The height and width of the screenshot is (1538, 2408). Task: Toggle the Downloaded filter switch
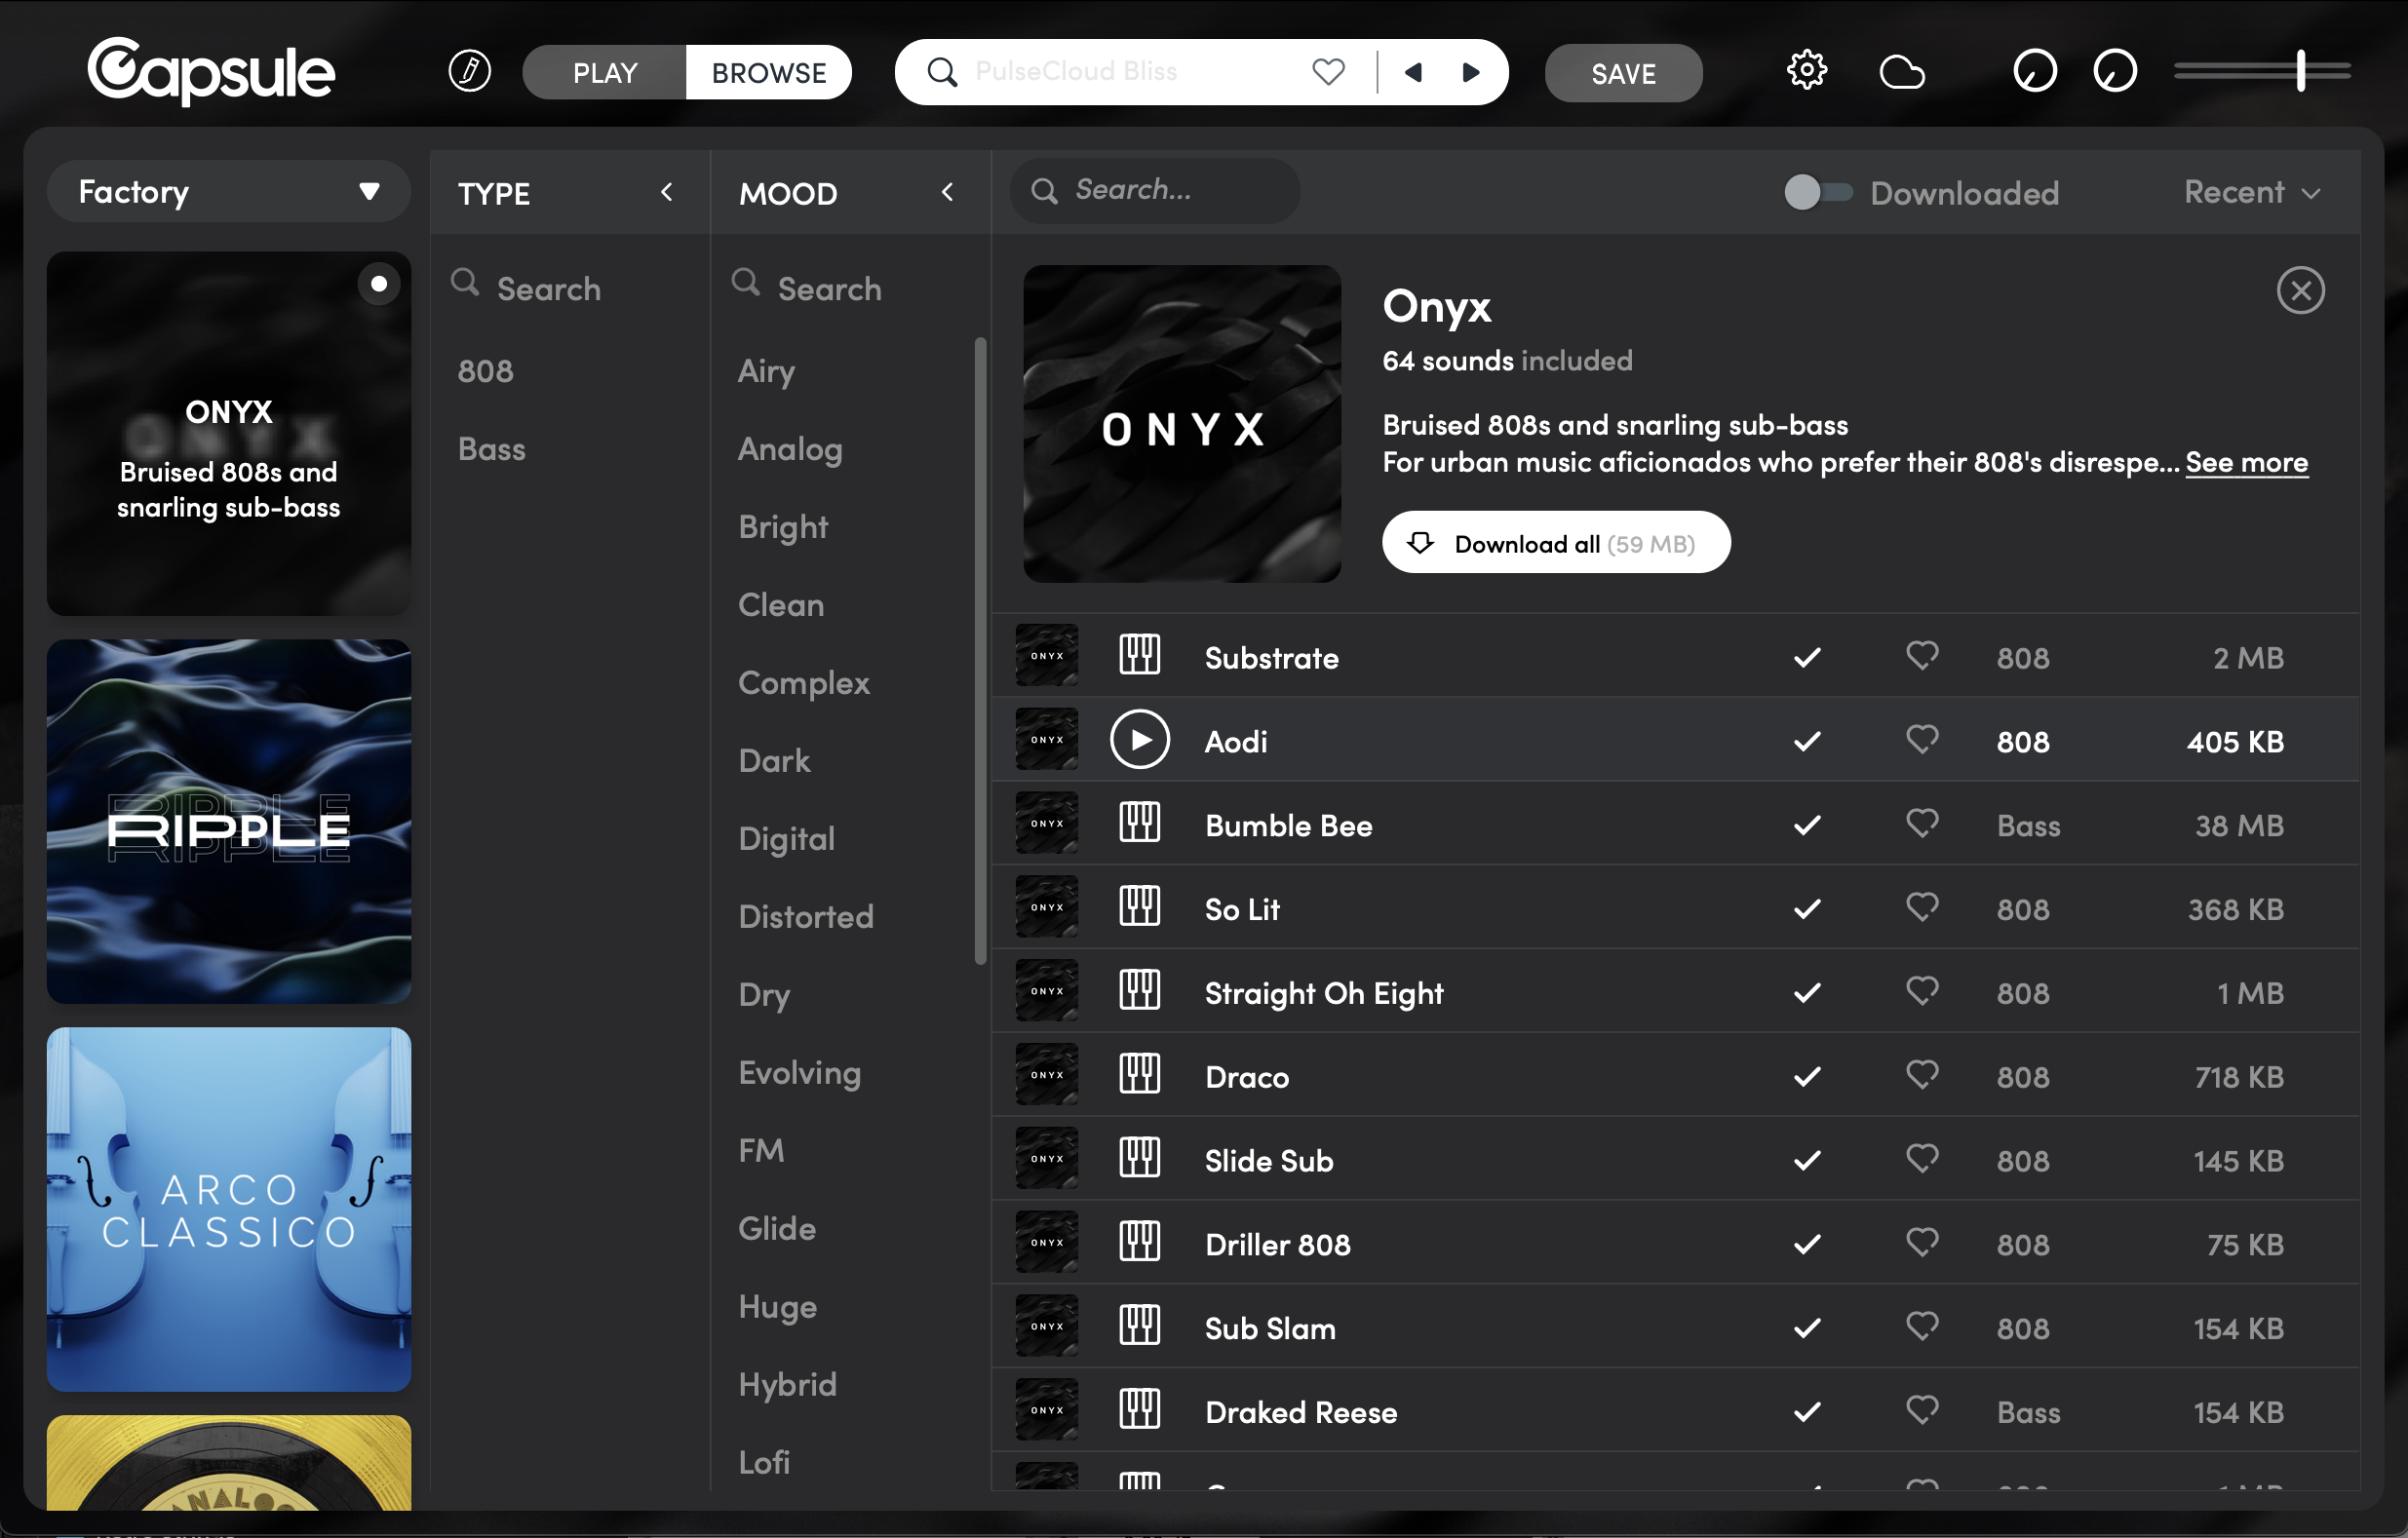point(1817,192)
